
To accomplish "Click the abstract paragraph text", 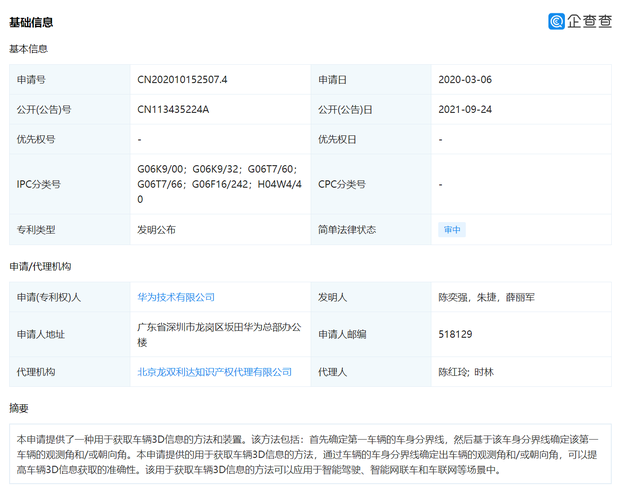I will coord(309,454).
